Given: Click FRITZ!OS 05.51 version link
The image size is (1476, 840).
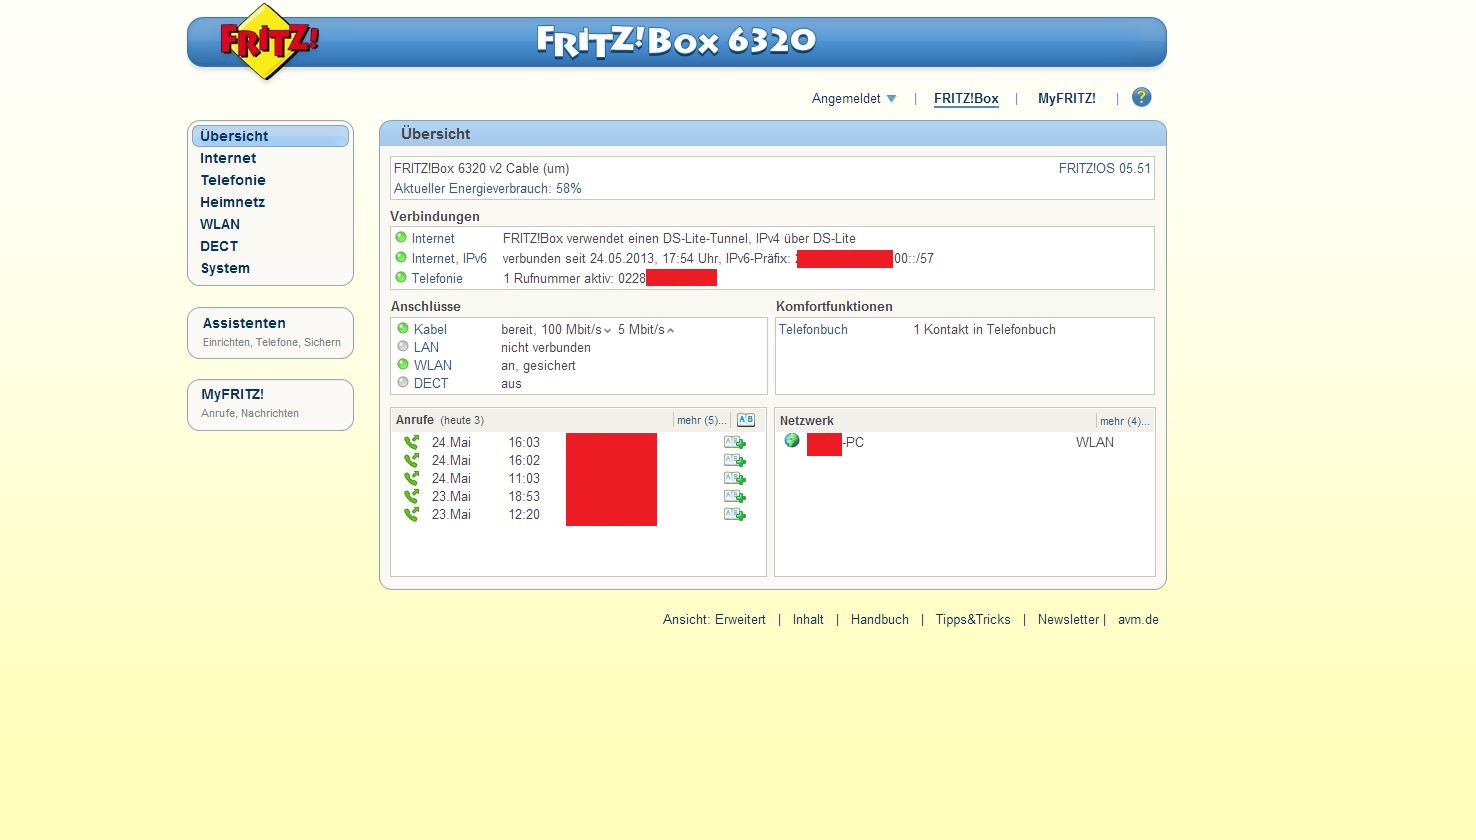Looking at the screenshot, I should tap(1105, 168).
